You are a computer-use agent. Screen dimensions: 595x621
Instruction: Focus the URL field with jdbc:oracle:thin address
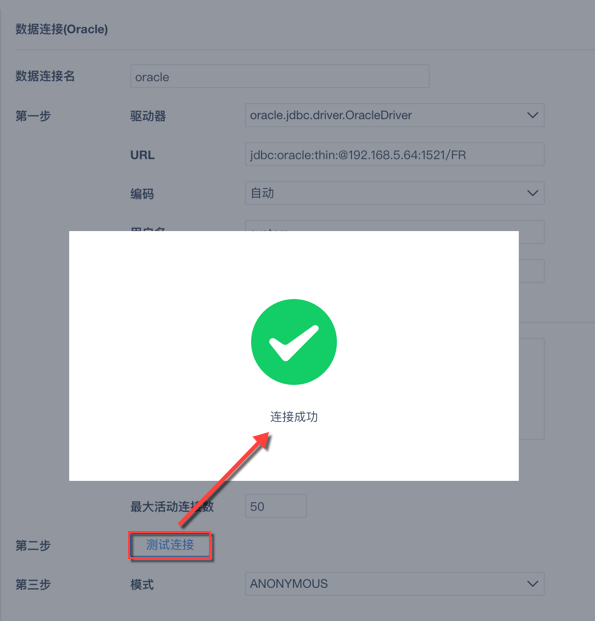pos(395,154)
